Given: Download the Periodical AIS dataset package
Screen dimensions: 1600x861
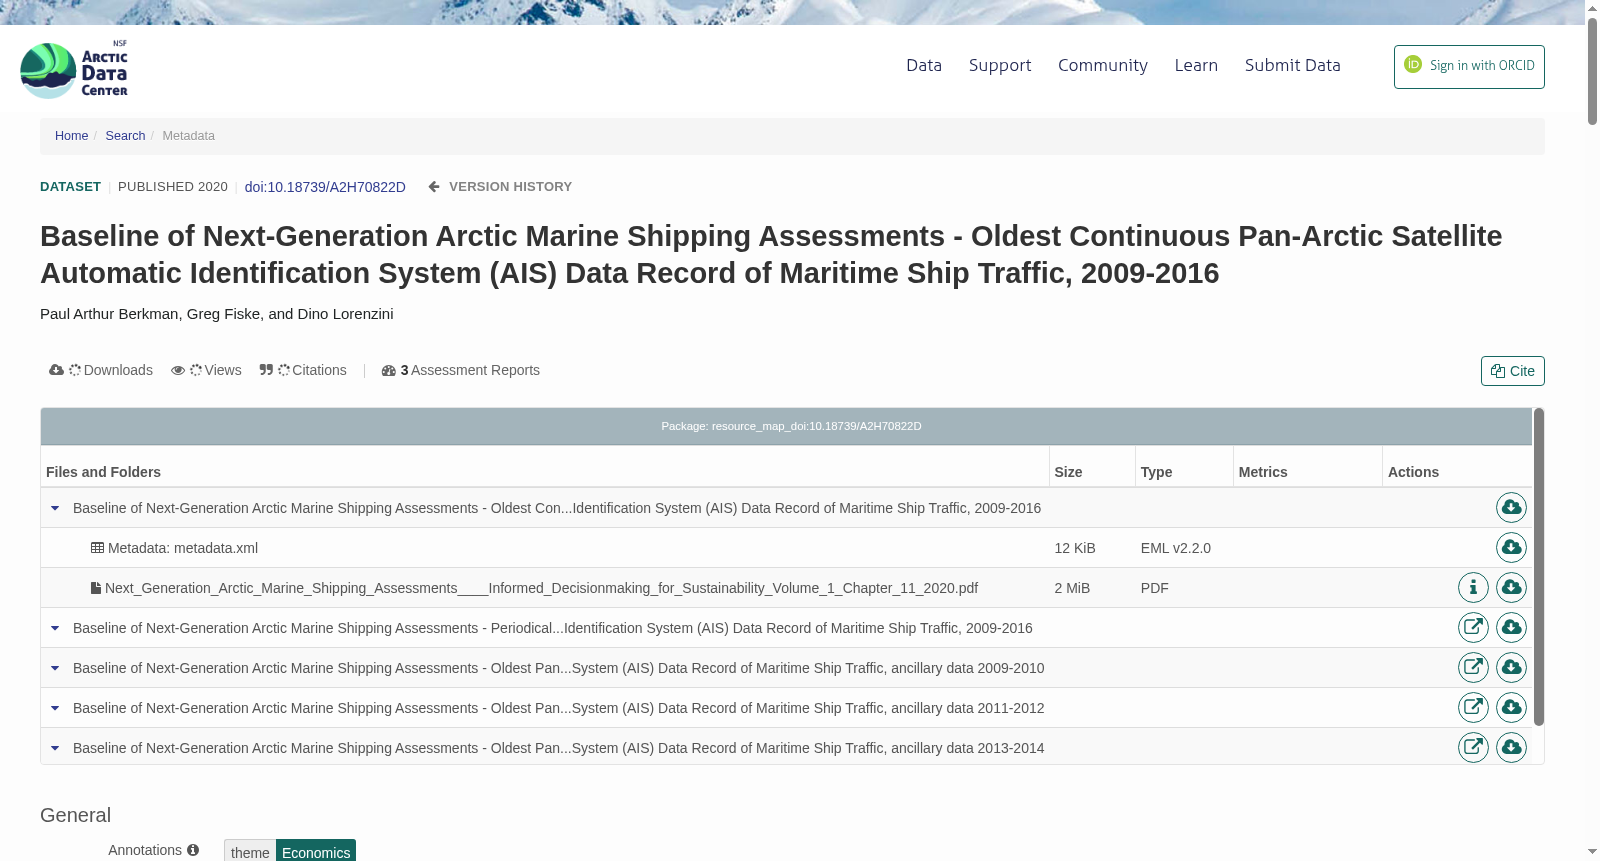Looking at the screenshot, I should pyautogui.click(x=1511, y=628).
